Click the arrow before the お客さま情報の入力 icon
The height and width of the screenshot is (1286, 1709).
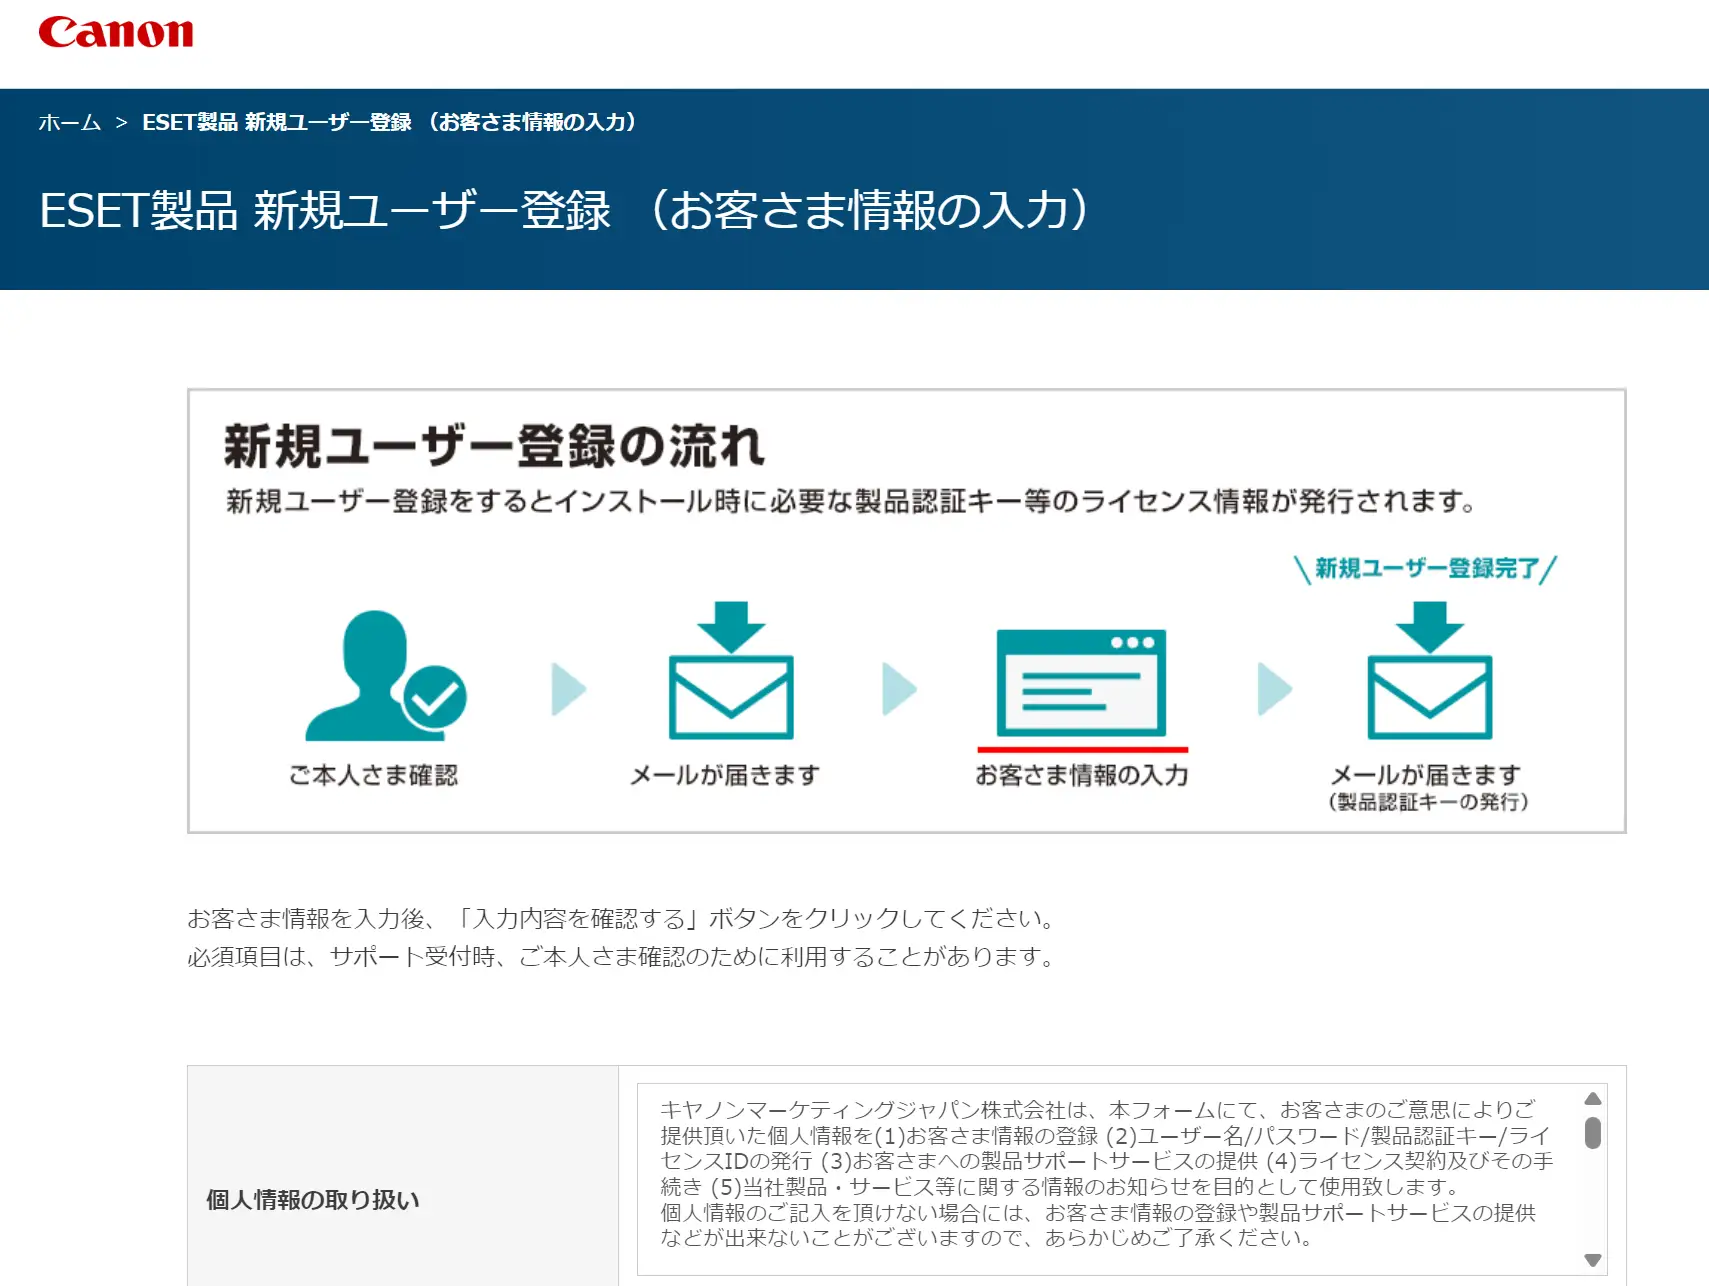tap(899, 689)
